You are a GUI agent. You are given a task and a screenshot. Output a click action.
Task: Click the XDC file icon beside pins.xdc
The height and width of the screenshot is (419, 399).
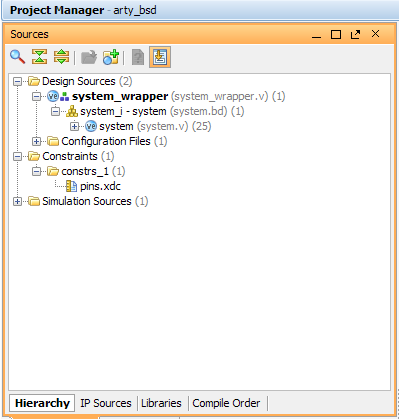point(72,186)
